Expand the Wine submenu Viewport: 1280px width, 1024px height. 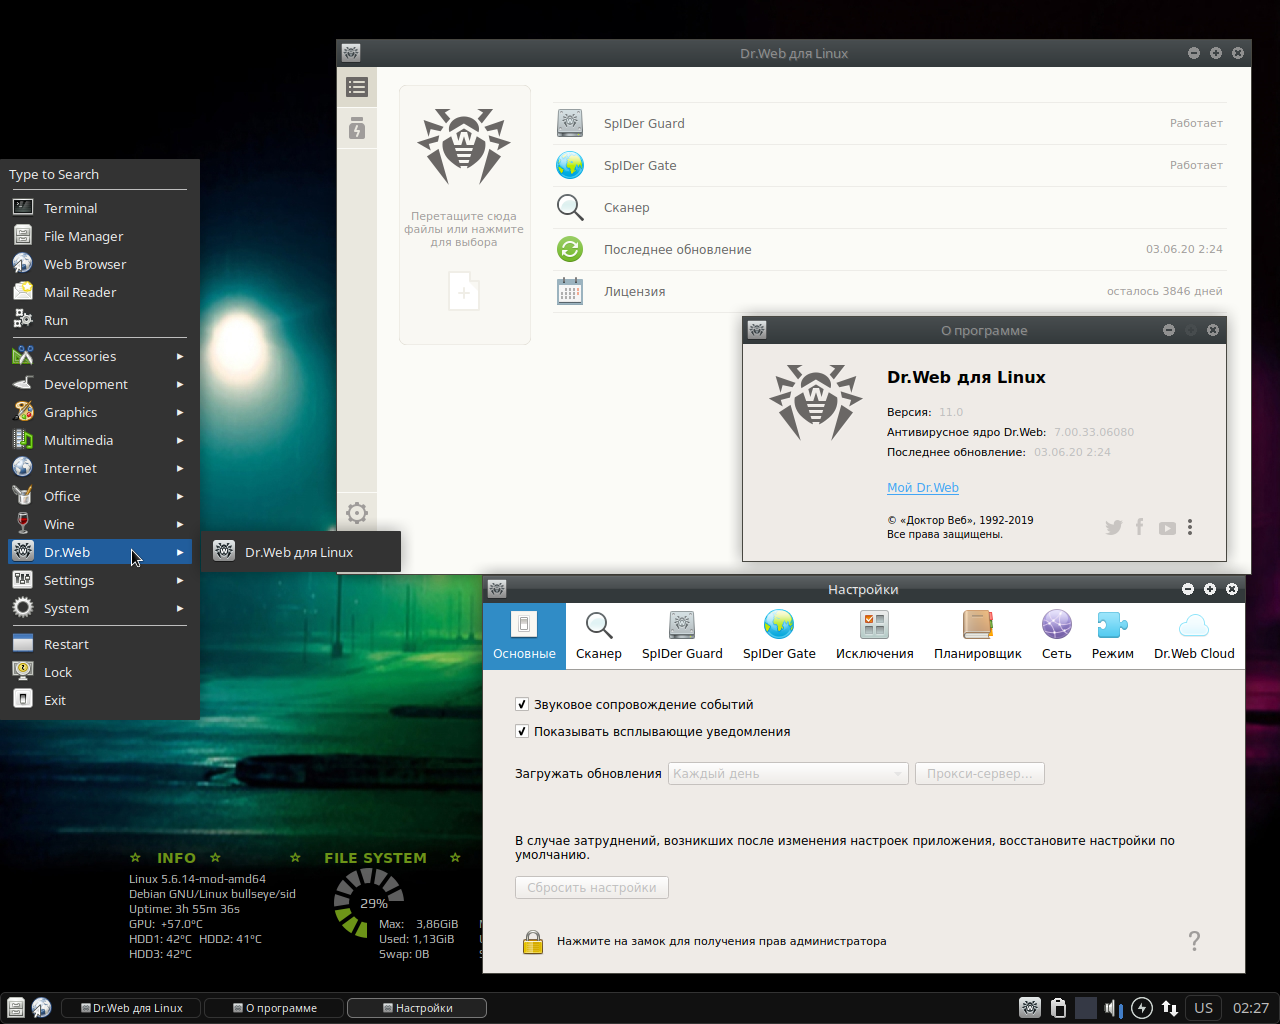tap(99, 524)
